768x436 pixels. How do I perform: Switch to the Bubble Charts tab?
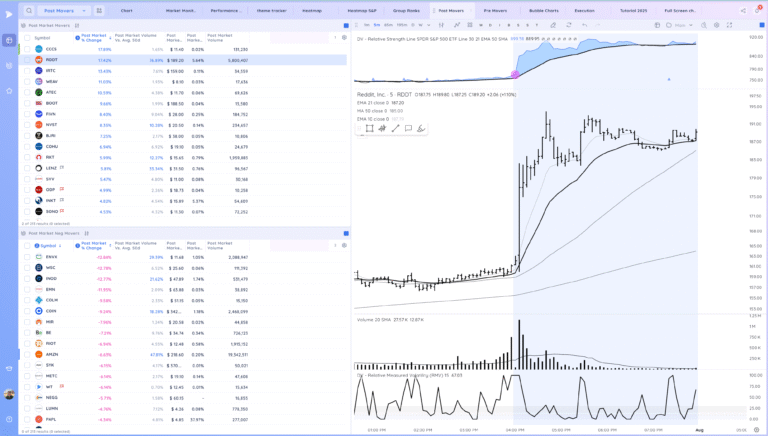pyautogui.click(x=544, y=10)
